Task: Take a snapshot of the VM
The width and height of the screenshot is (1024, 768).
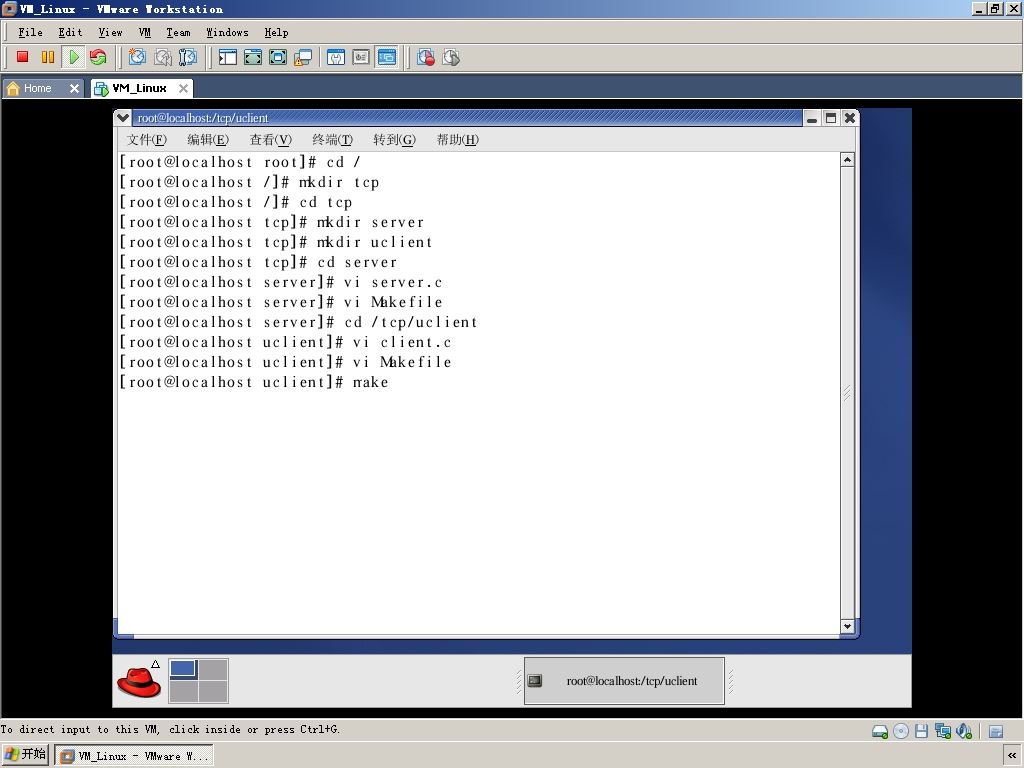Action: tap(137, 57)
